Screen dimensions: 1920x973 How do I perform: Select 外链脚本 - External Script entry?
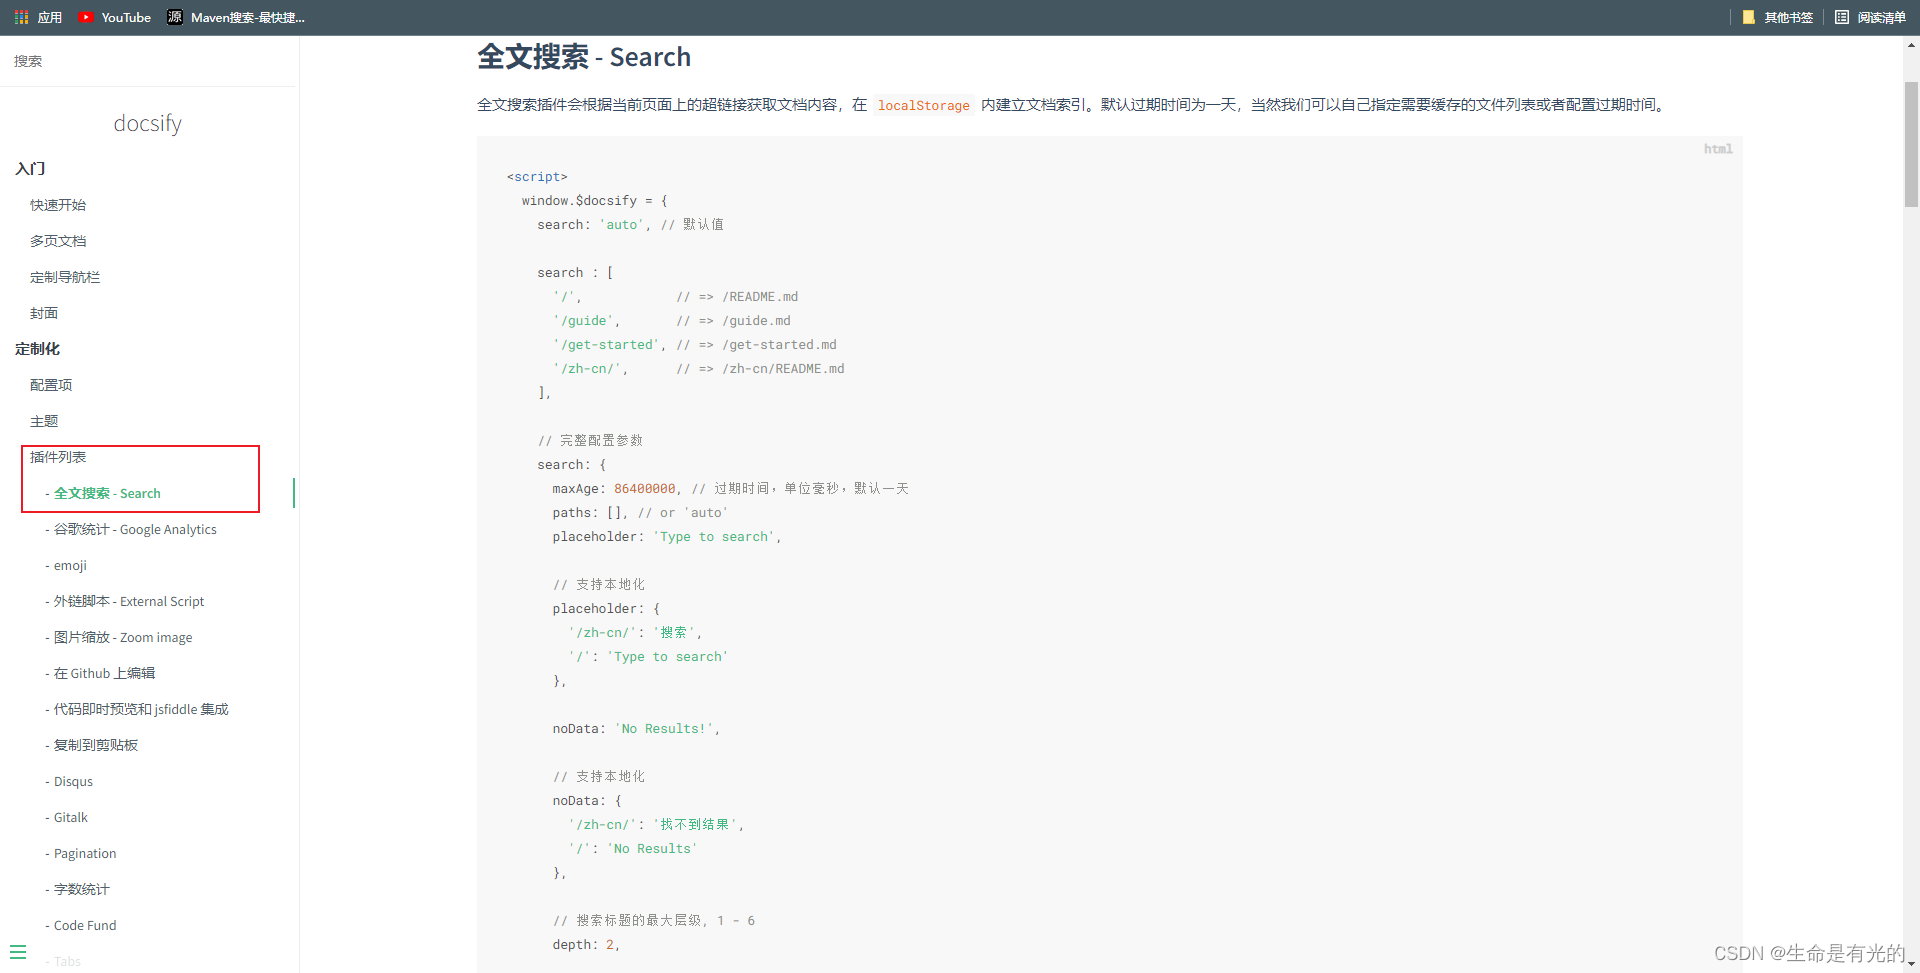tap(129, 601)
